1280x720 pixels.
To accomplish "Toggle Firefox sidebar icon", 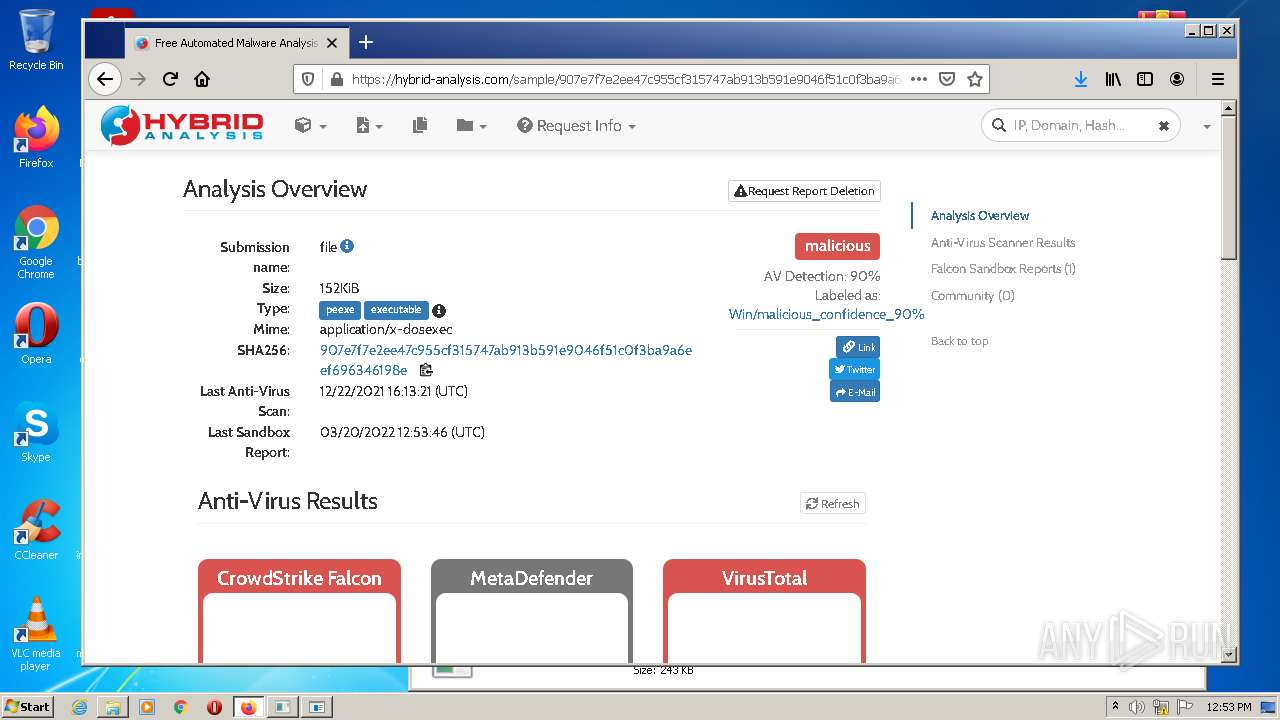I will (1145, 79).
